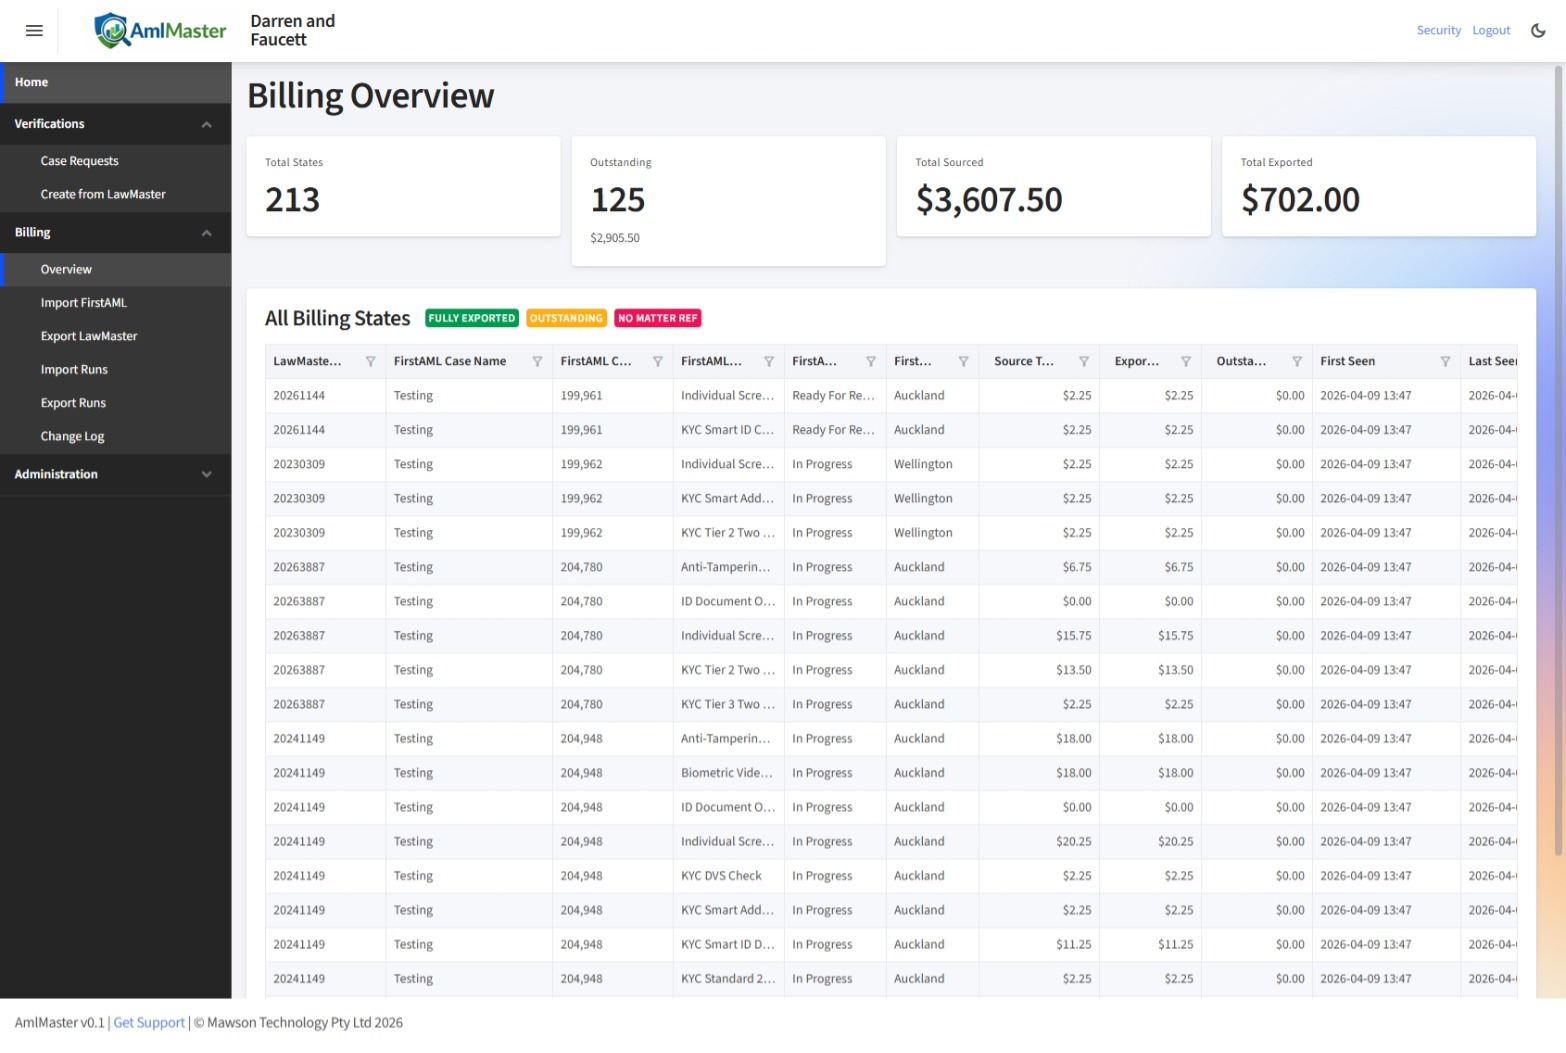Toggle the NO MATTER REF filter badge
This screenshot has width=1566, height=1053.
coord(657,318)
